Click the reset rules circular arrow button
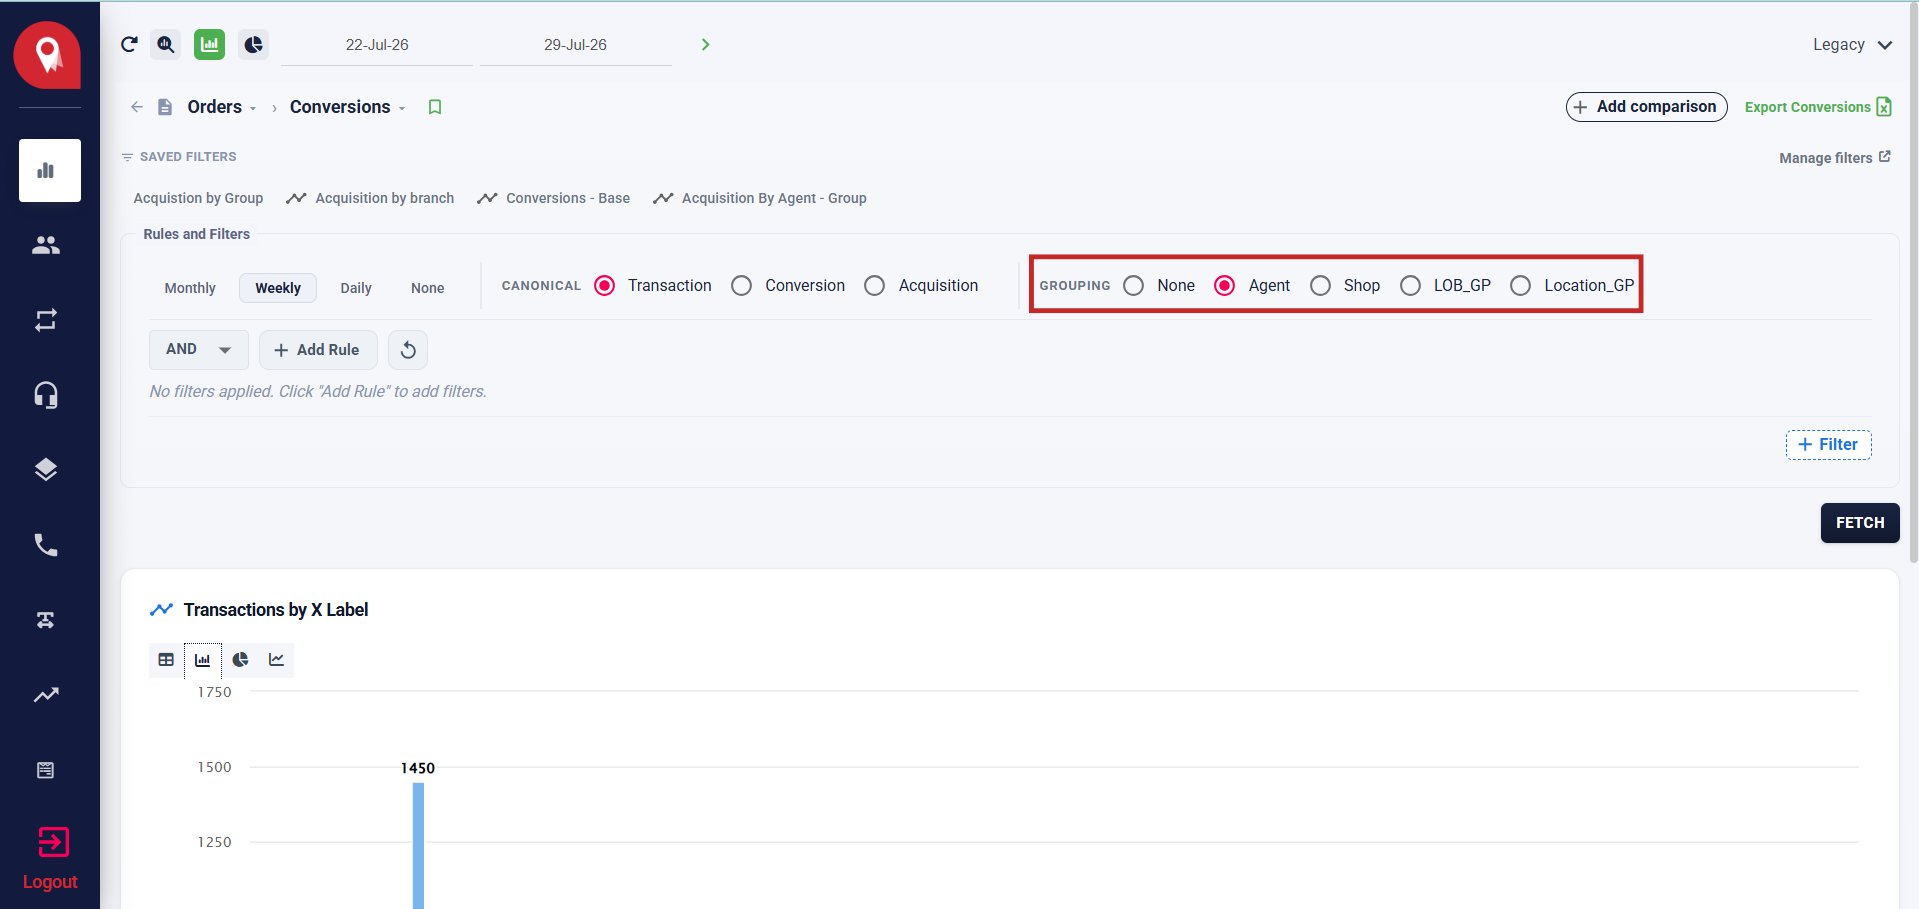 point(408,350)
